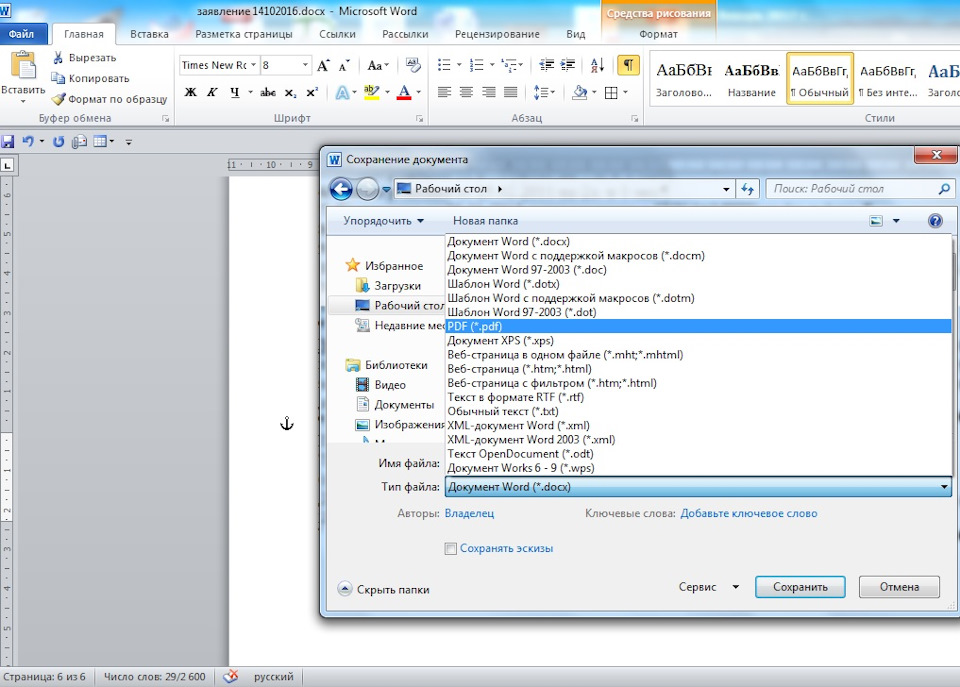Switch to the Ссылки tab
The image size is (960, 687).
[337, 34]
